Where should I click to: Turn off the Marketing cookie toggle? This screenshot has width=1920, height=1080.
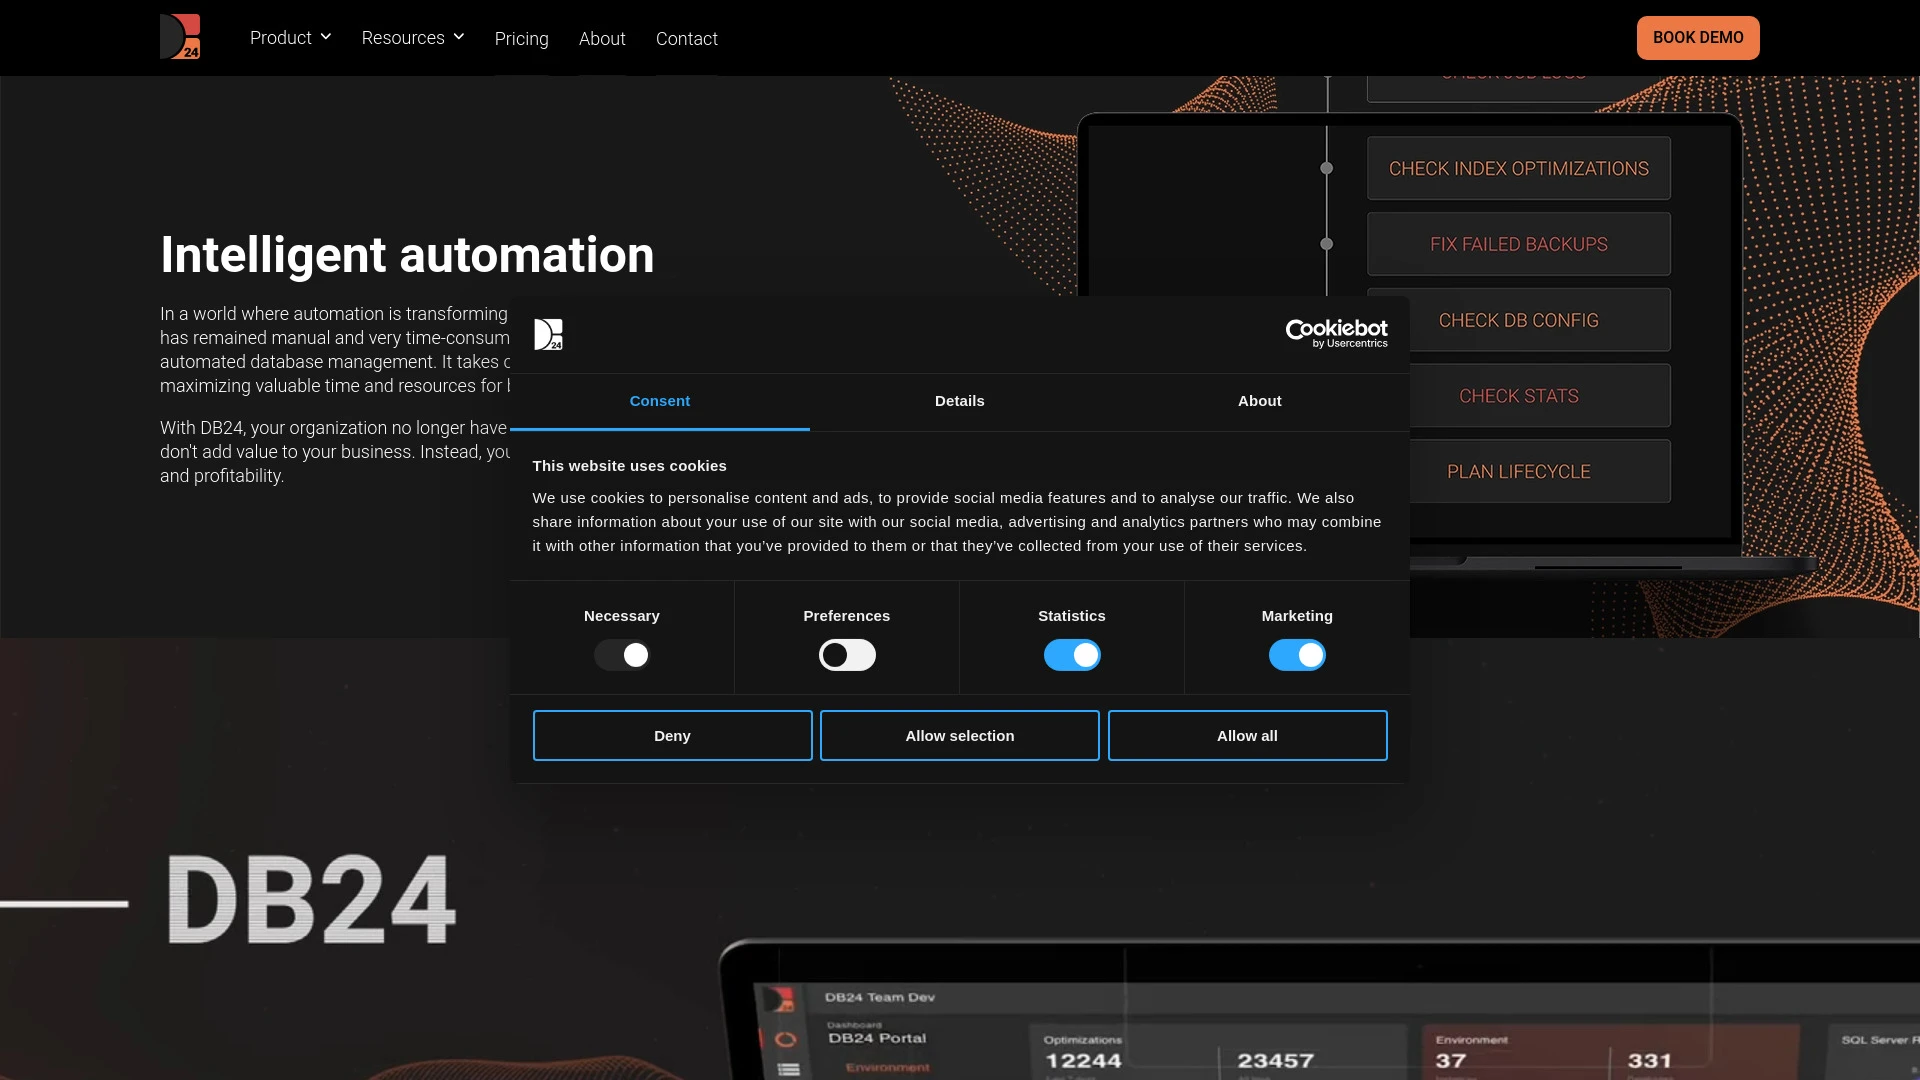click(1296, 654)
